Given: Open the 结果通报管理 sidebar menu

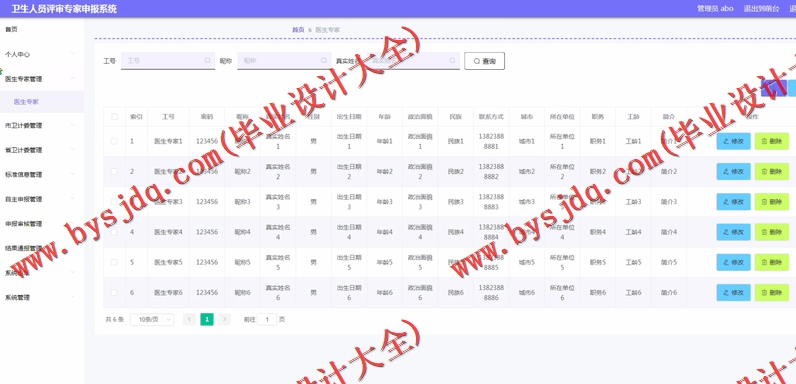Looking at the screenshot, I should tap(42, 248).
